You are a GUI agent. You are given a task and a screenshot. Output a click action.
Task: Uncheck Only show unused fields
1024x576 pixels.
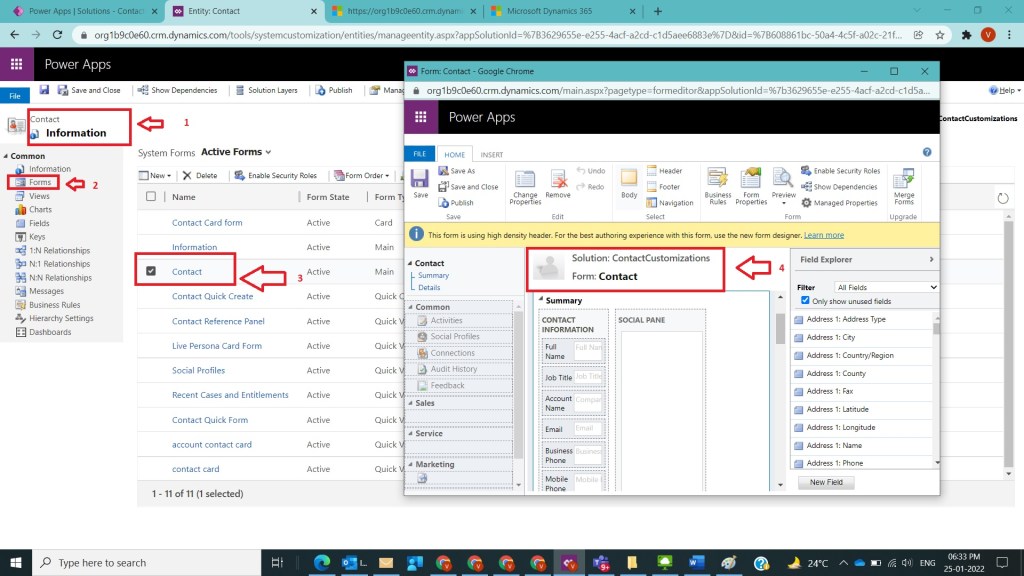point(806,301)
